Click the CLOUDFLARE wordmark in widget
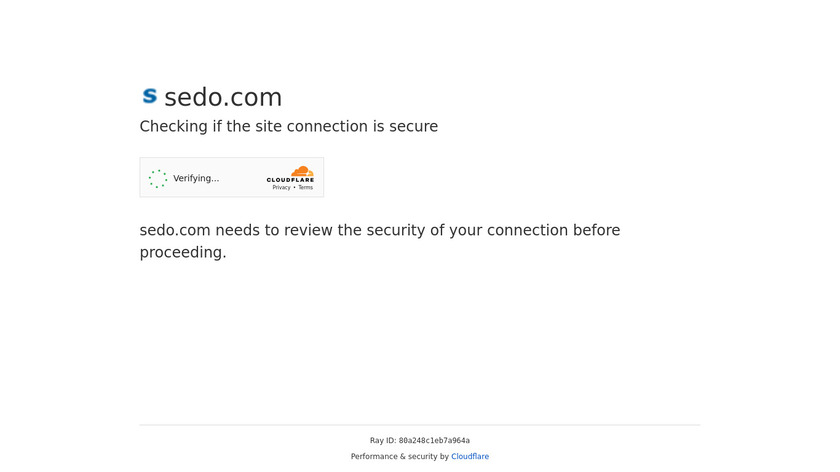The height and width of the screenshot is (472, 840). [290, 180]
